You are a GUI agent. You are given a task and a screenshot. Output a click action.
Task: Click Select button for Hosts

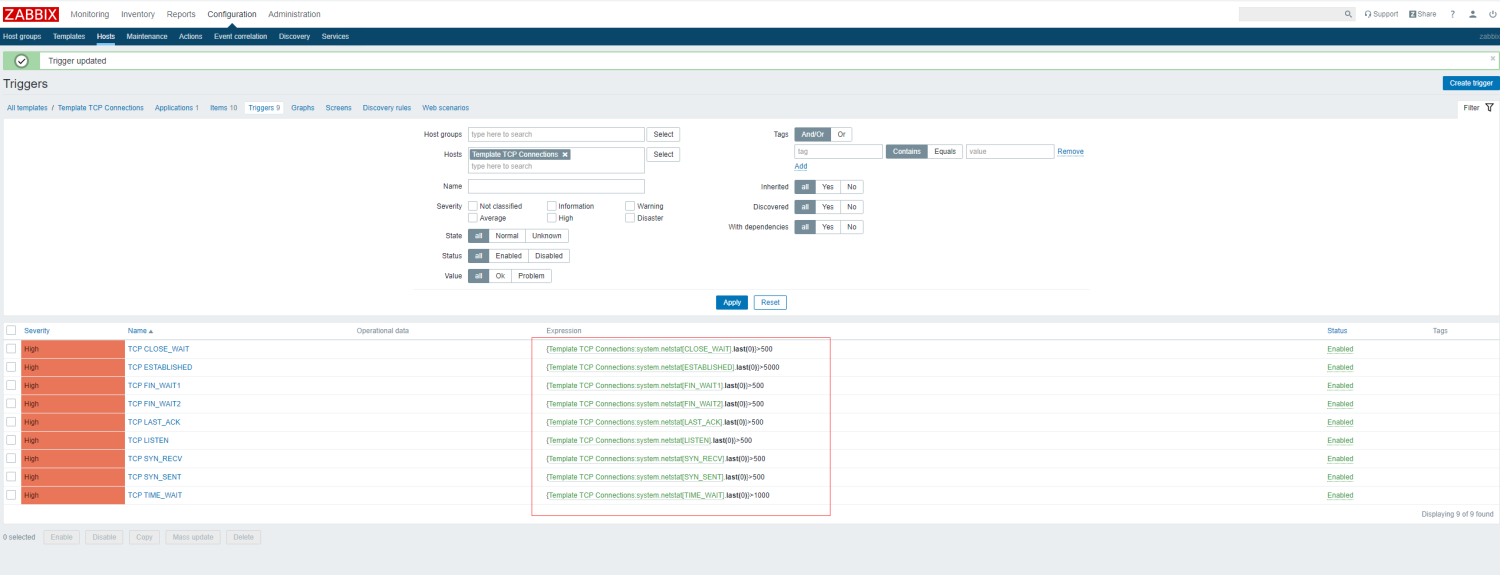pos(663,154)
